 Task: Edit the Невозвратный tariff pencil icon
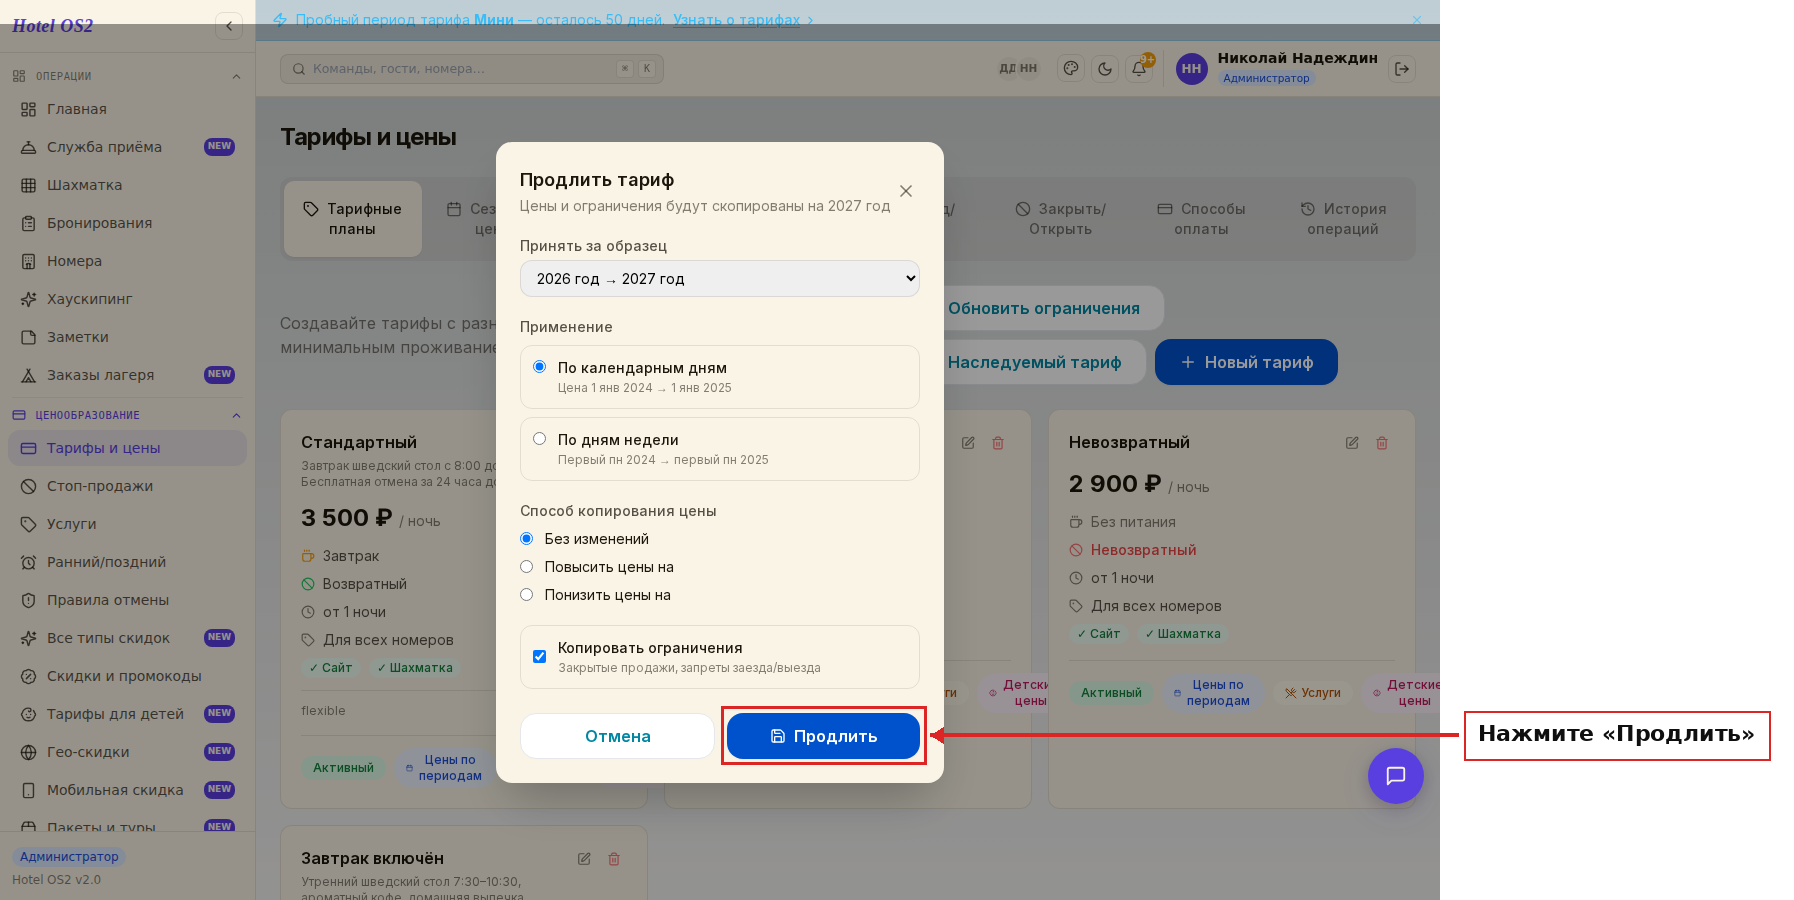point(1352,443)
